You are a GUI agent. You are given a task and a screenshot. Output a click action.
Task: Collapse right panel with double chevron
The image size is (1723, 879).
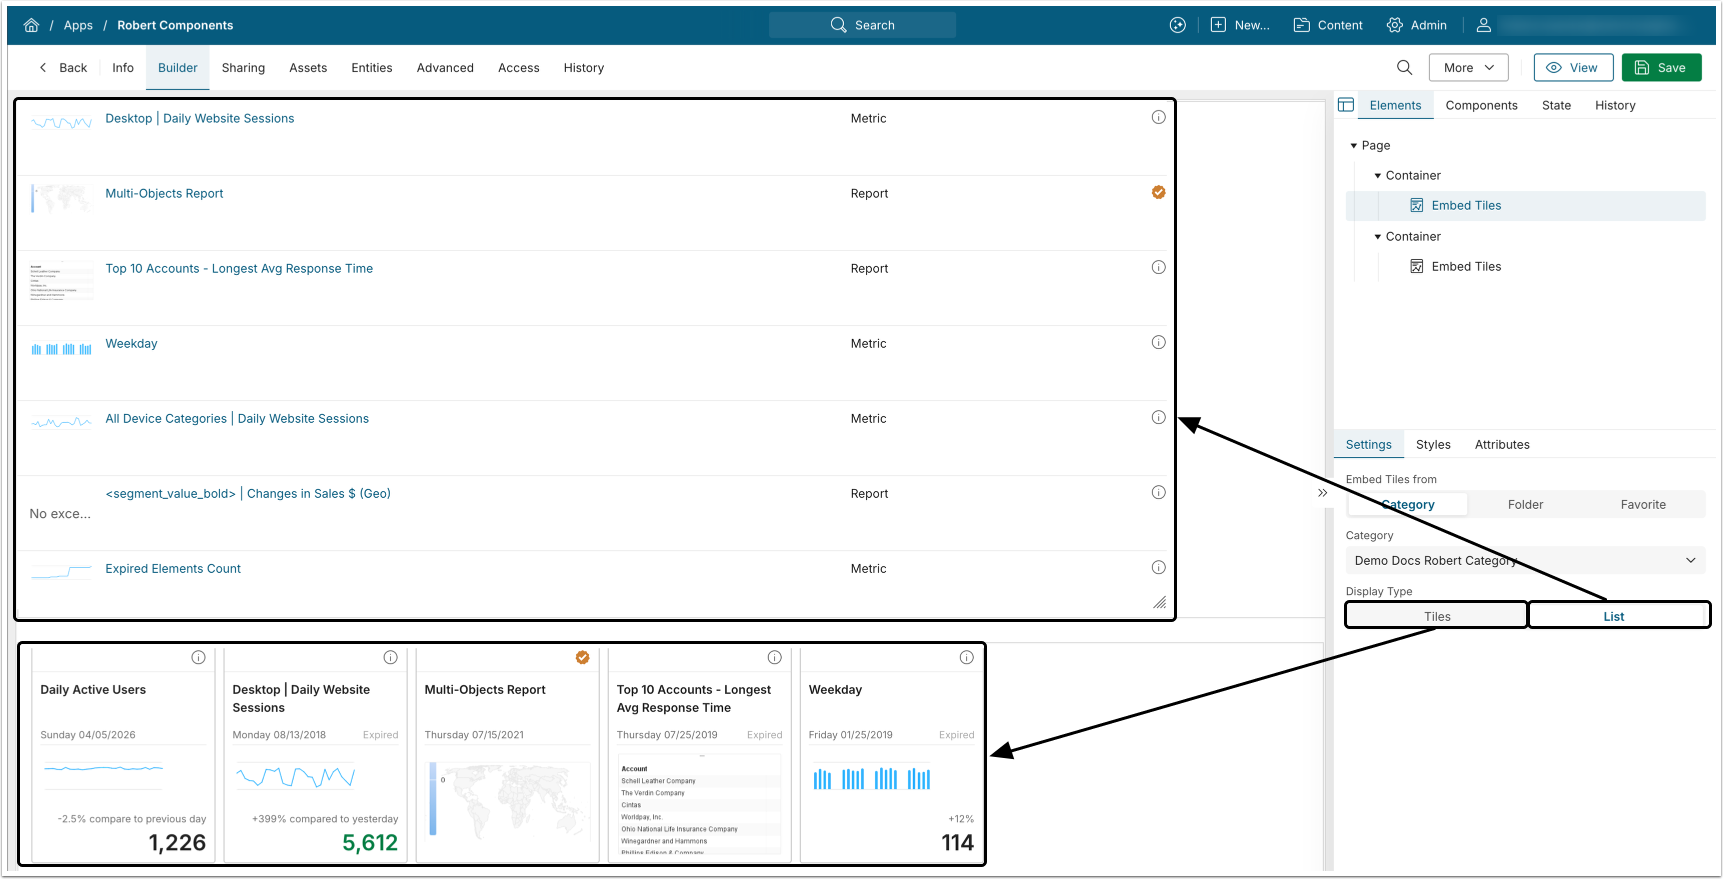[x=1322, y=493]
